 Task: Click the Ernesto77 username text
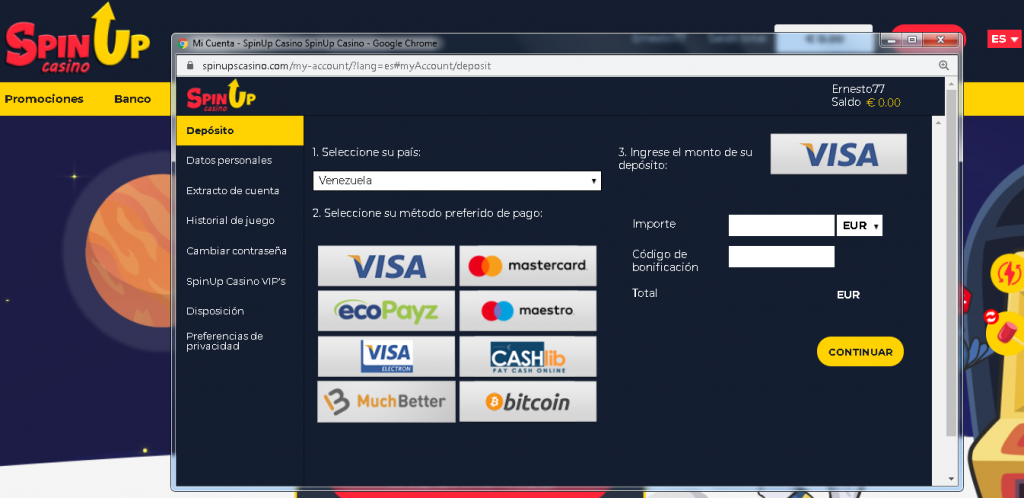858,89
